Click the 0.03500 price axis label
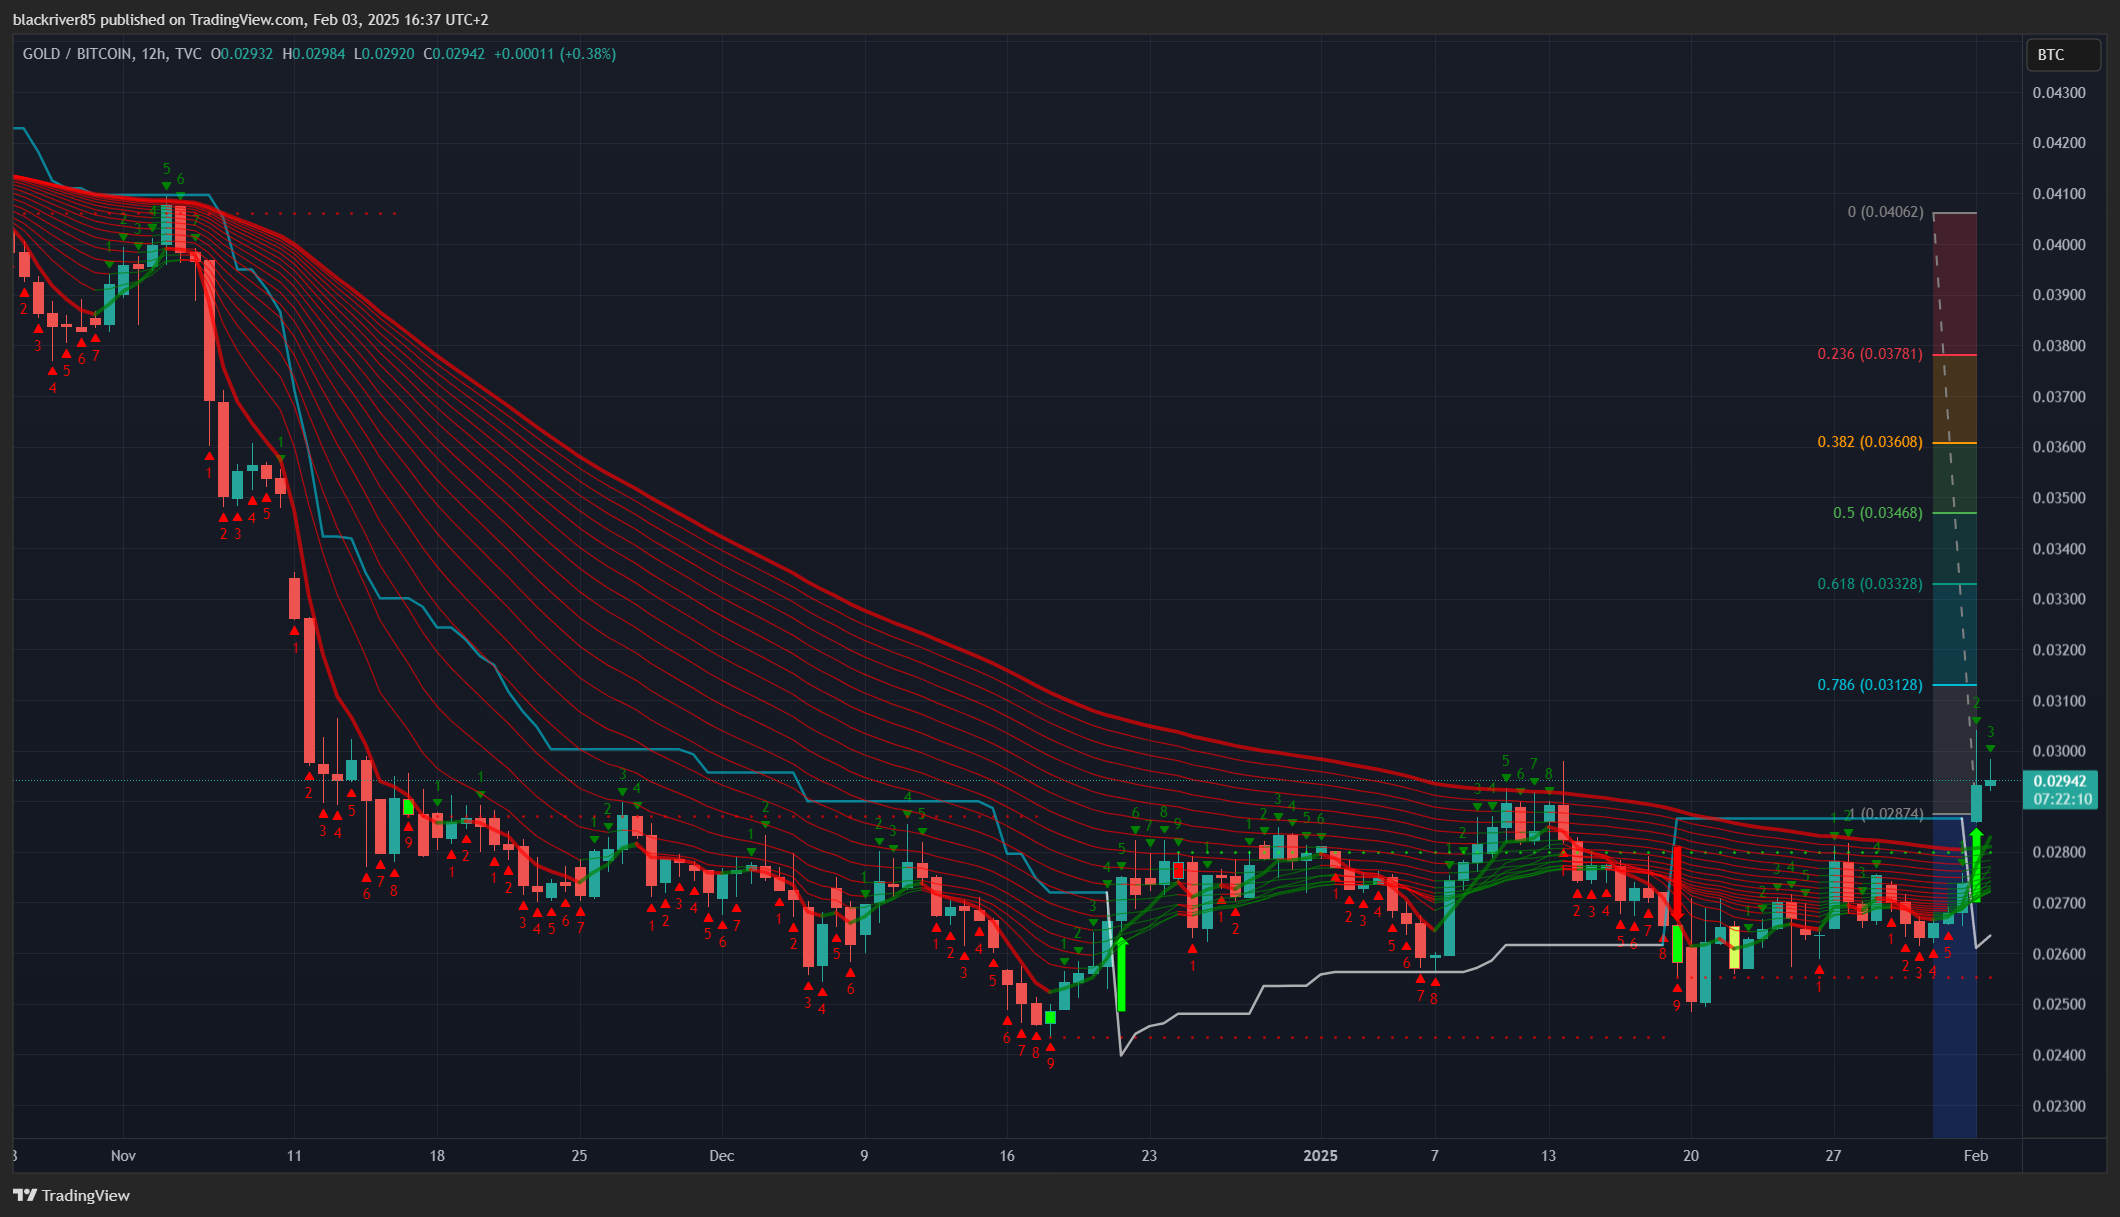This screenshot has height=1217, width=2120. [2059, 498]
